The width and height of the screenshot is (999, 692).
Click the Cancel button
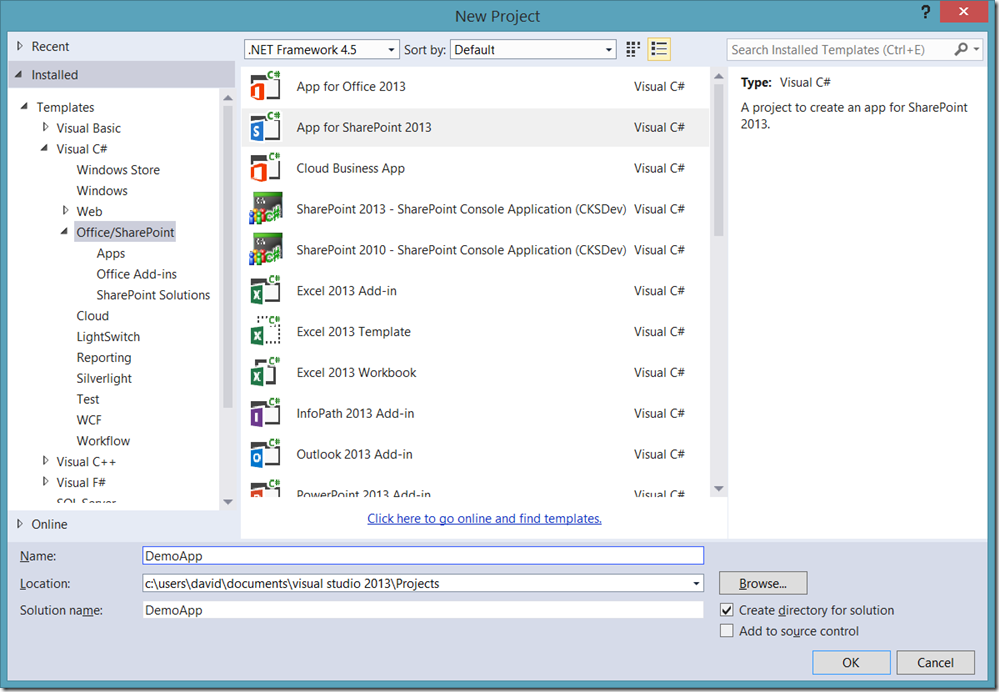935,662
